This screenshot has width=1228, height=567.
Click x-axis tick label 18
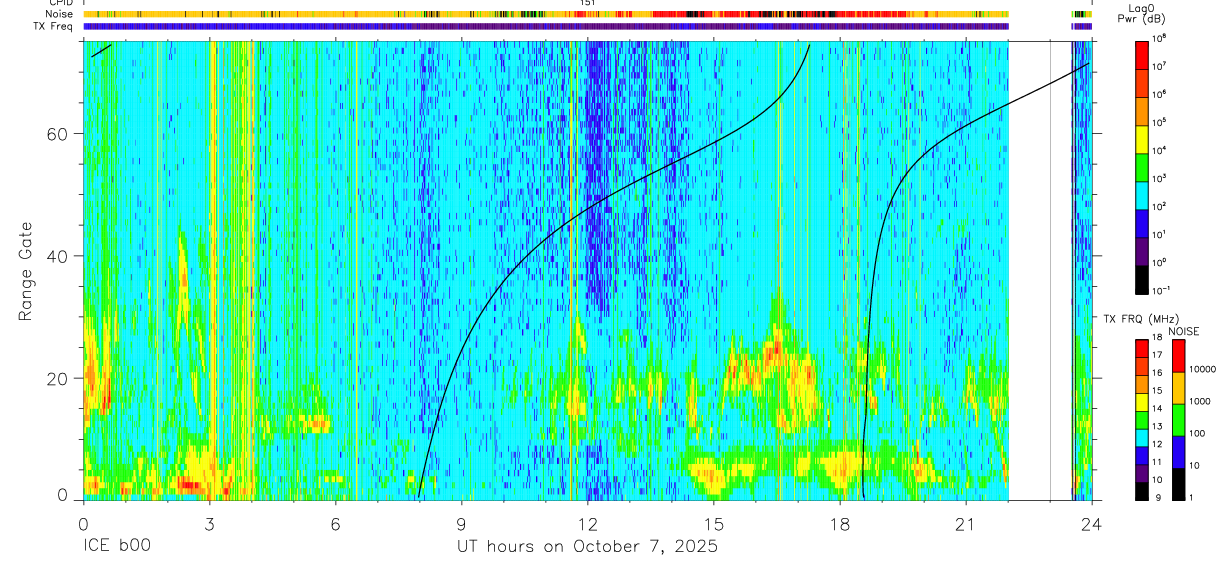pyautogui.click(x=839, y=524)
